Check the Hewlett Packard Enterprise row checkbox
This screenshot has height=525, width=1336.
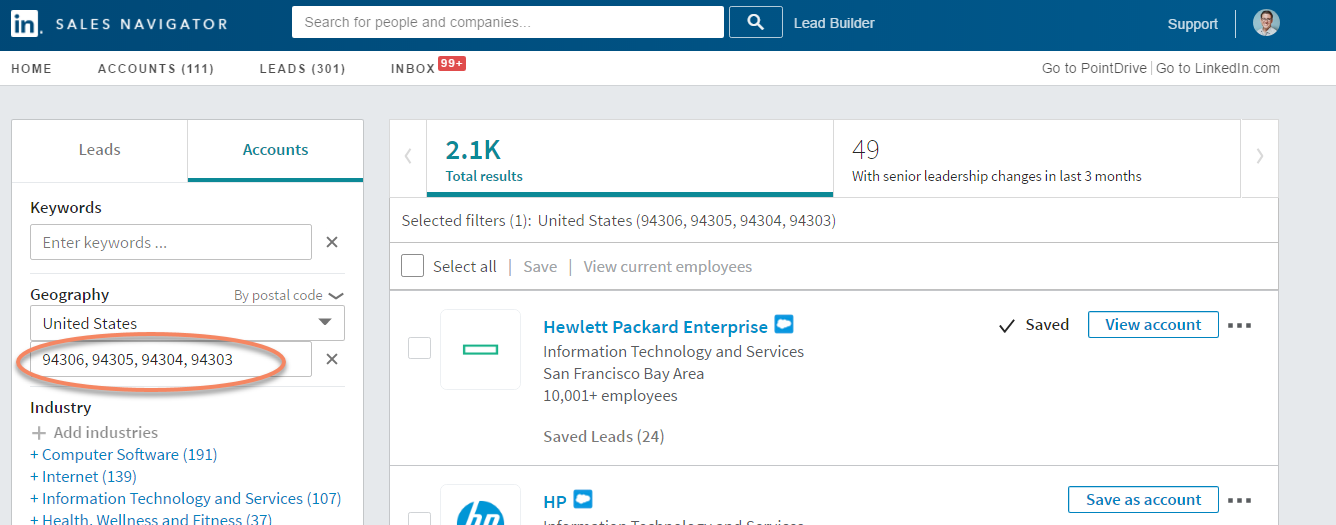(x=419, y=348)
